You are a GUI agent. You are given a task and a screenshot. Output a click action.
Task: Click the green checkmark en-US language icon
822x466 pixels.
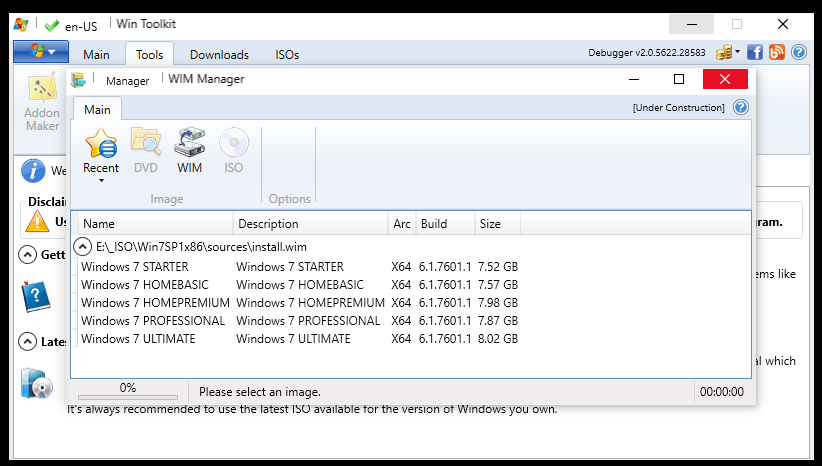pos(52,26)
